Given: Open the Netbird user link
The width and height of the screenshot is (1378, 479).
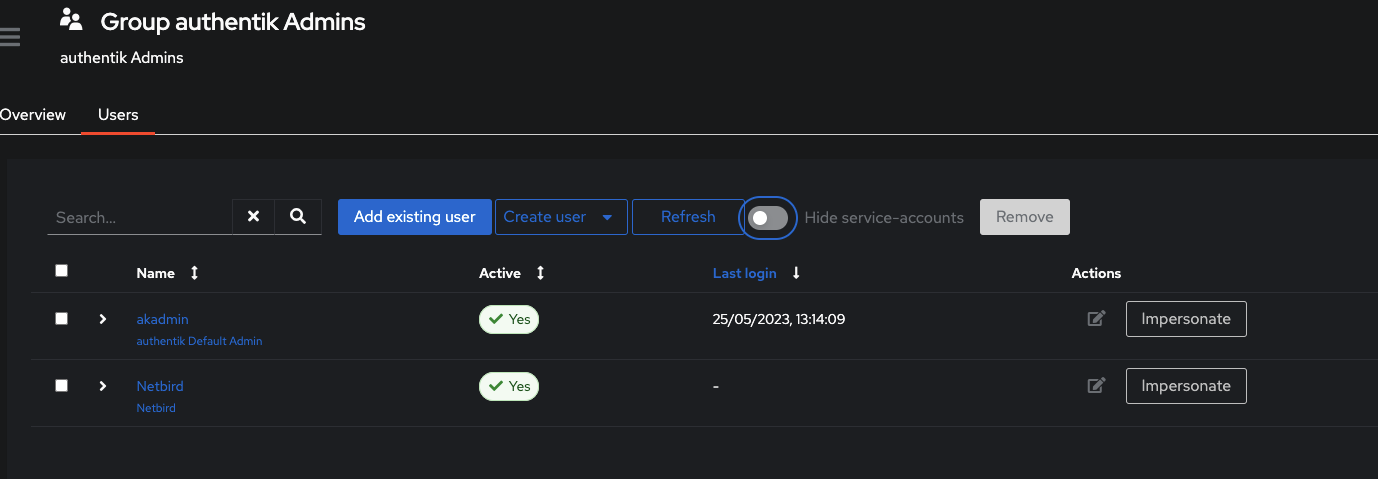Looking at the screenshot, I should (160, 386).
